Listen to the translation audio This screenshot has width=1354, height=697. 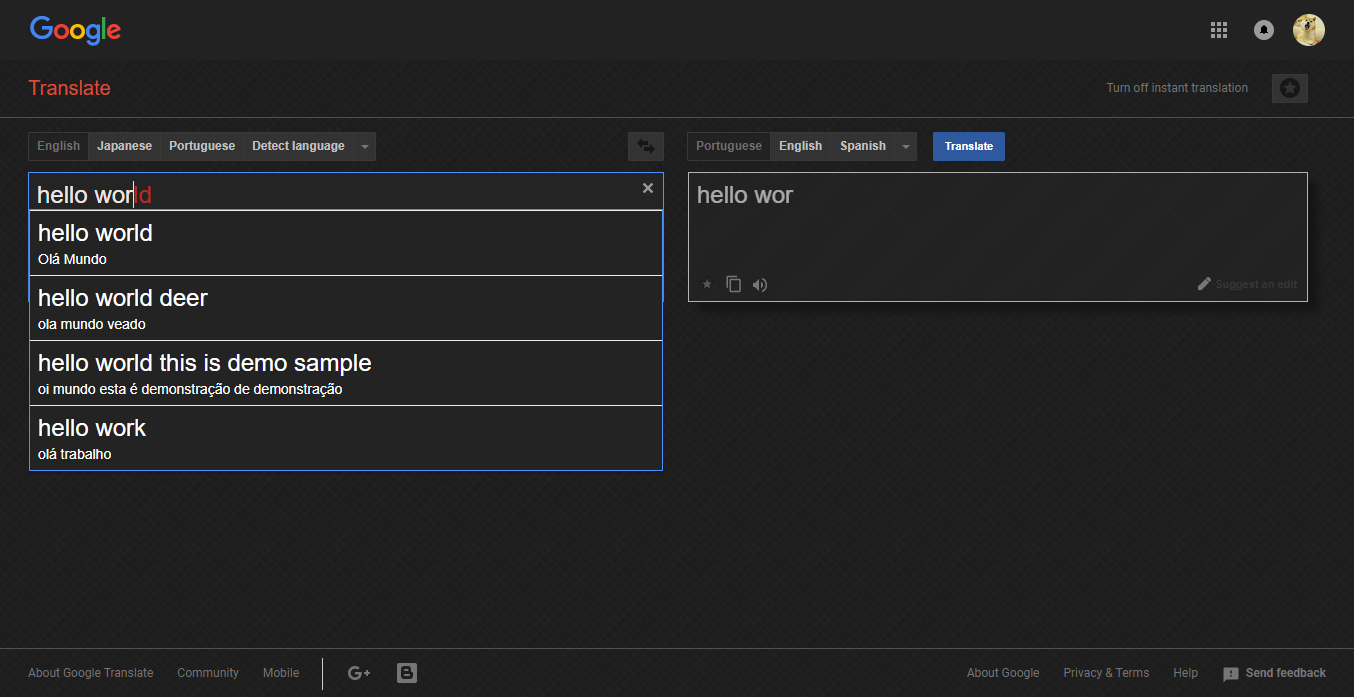pyautogui.click(x=760, y=284)
